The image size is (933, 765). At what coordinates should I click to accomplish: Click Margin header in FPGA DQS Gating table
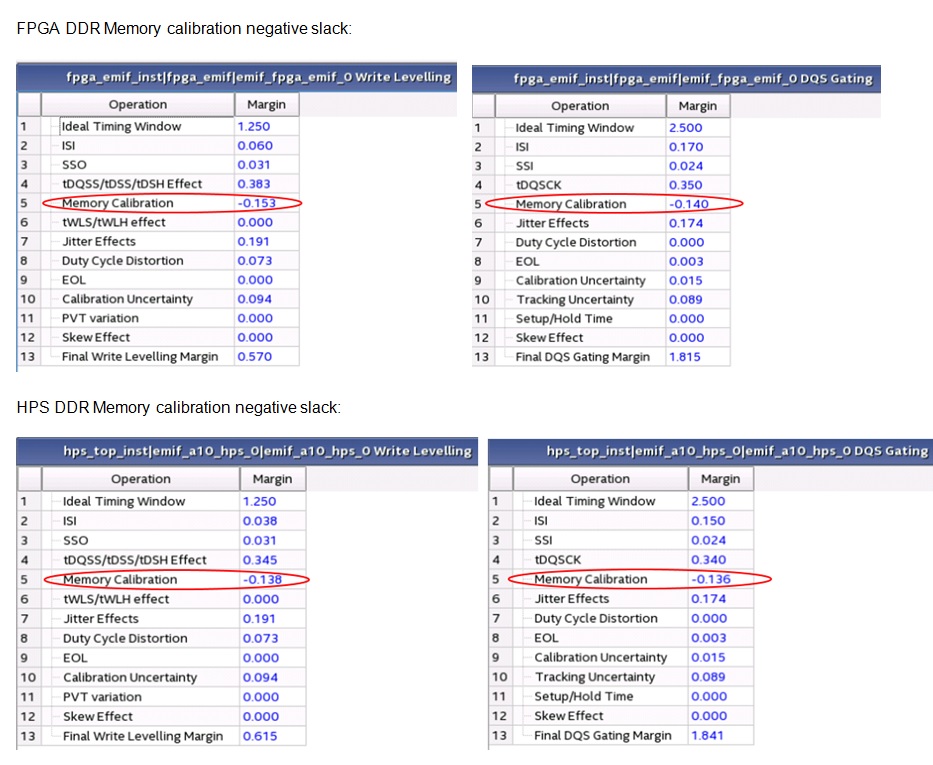(x=697, y=106)
